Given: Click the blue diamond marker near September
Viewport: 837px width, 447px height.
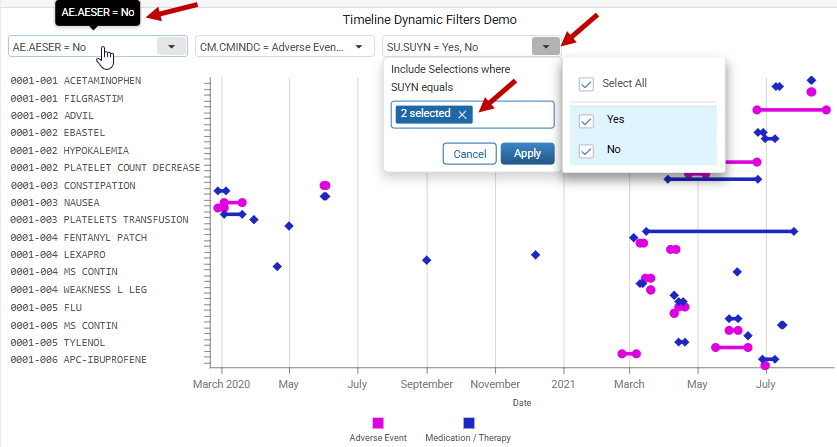Looking at the screenshot, I should (427, 260).
